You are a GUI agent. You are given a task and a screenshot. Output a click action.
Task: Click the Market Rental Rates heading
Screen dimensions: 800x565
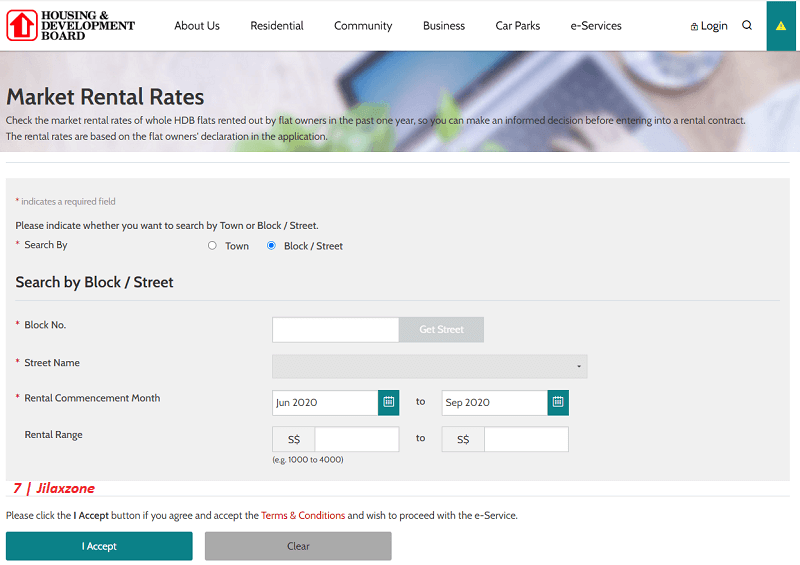105,97
